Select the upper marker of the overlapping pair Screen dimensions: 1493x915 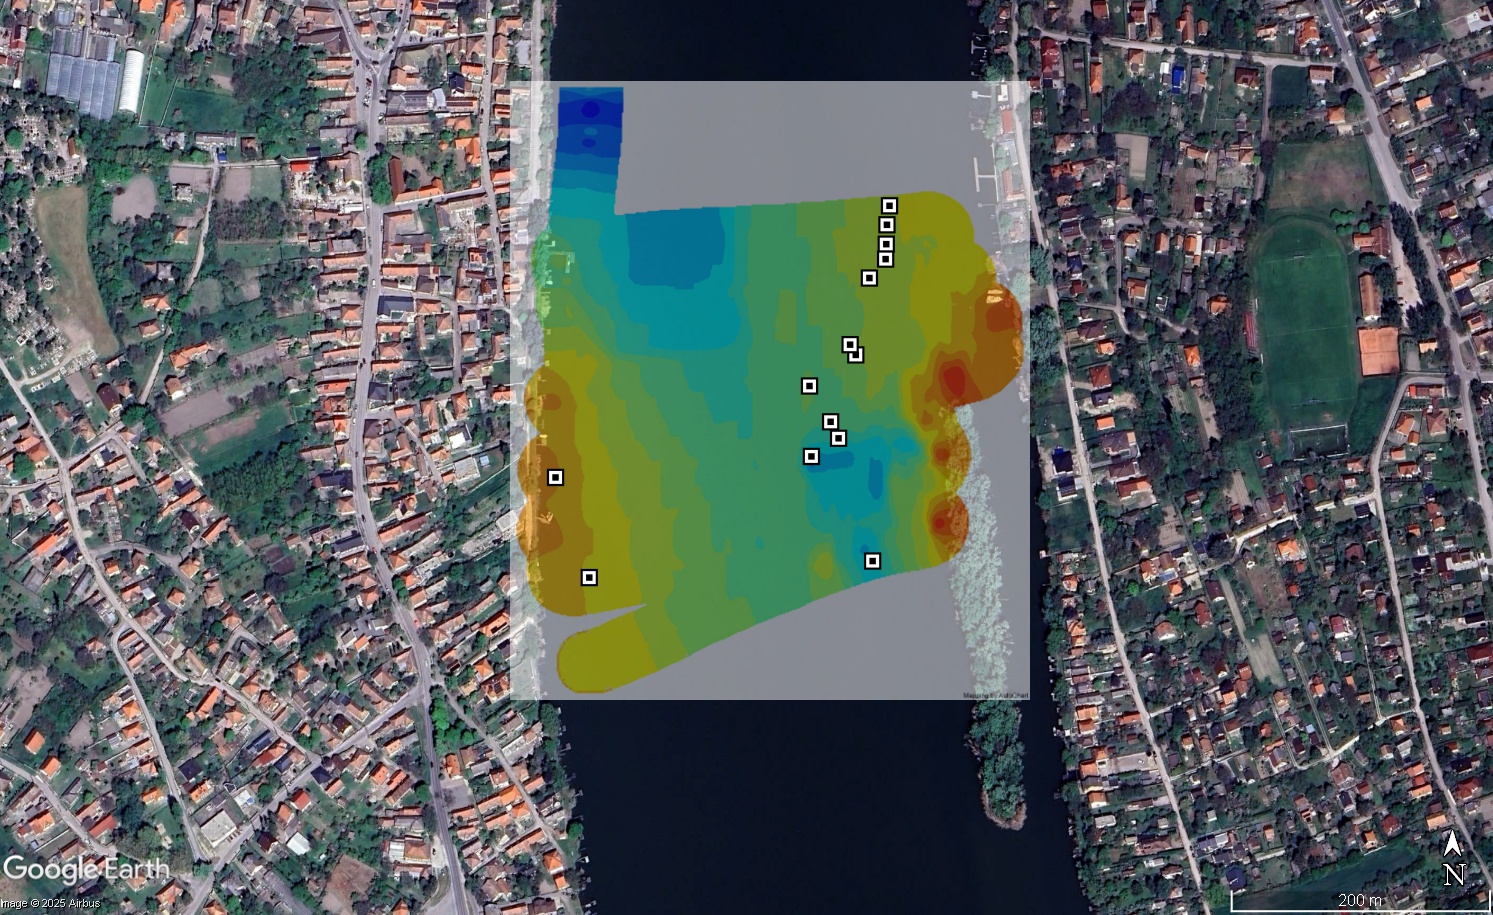[849, 345]
